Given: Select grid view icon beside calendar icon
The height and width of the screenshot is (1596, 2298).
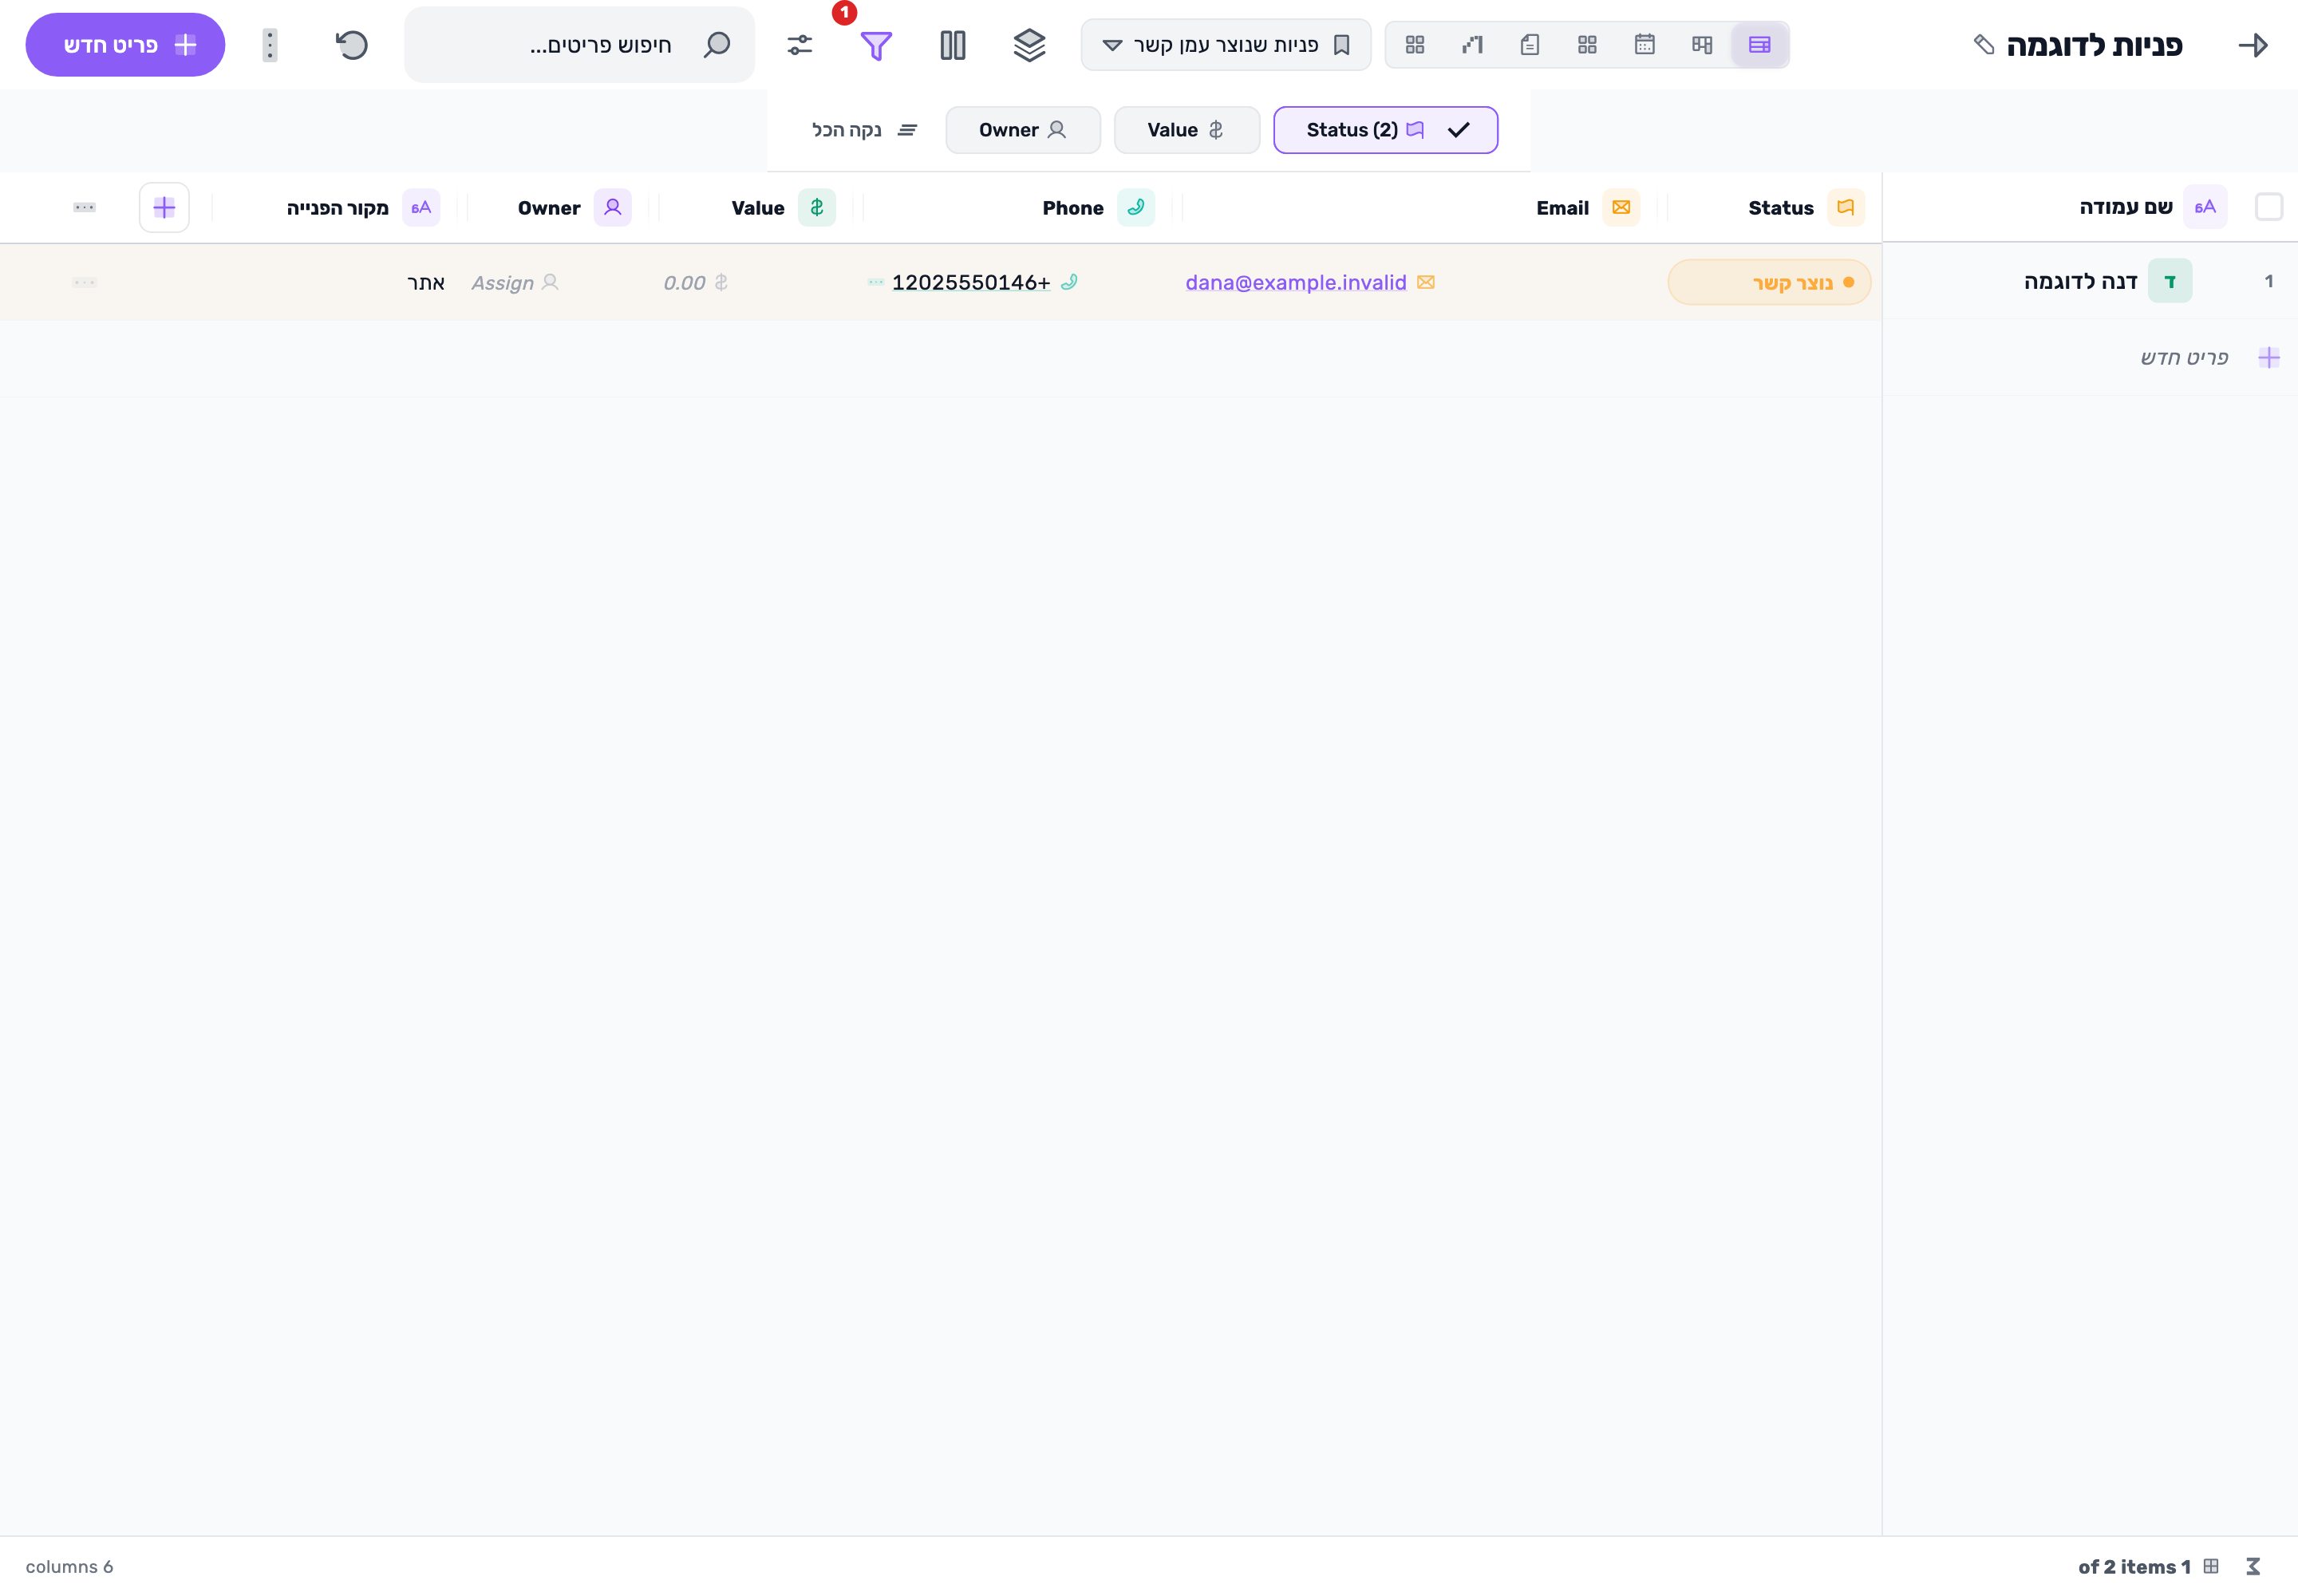Looking at the screenshot, I should [x=1587, y=45].
